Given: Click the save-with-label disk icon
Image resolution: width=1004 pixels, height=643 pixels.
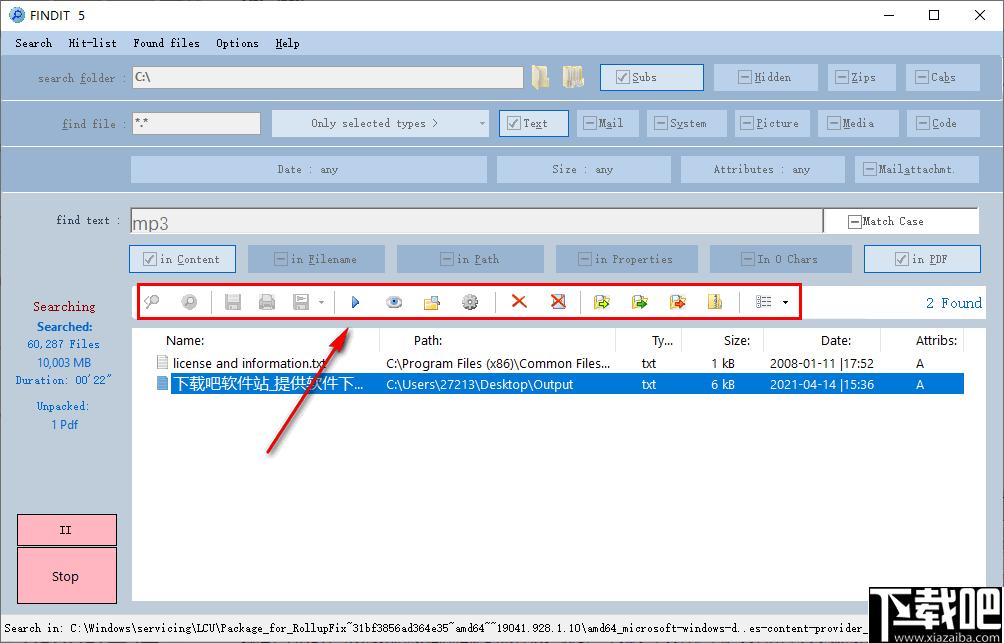Looking at the screenshot, I should click(301, 302).
